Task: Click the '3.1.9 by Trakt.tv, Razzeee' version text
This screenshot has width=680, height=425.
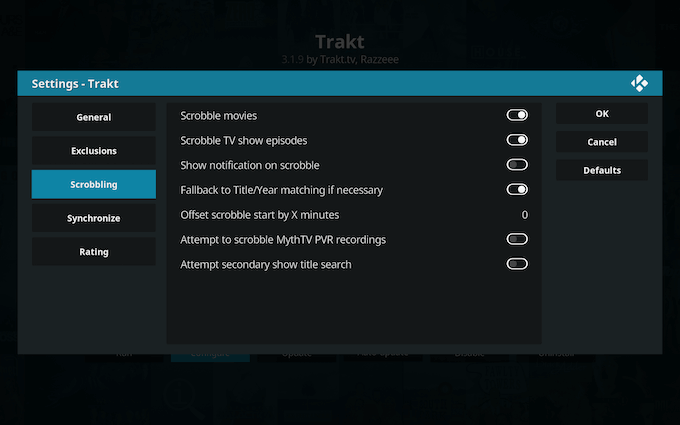Action: click(340, 60)
